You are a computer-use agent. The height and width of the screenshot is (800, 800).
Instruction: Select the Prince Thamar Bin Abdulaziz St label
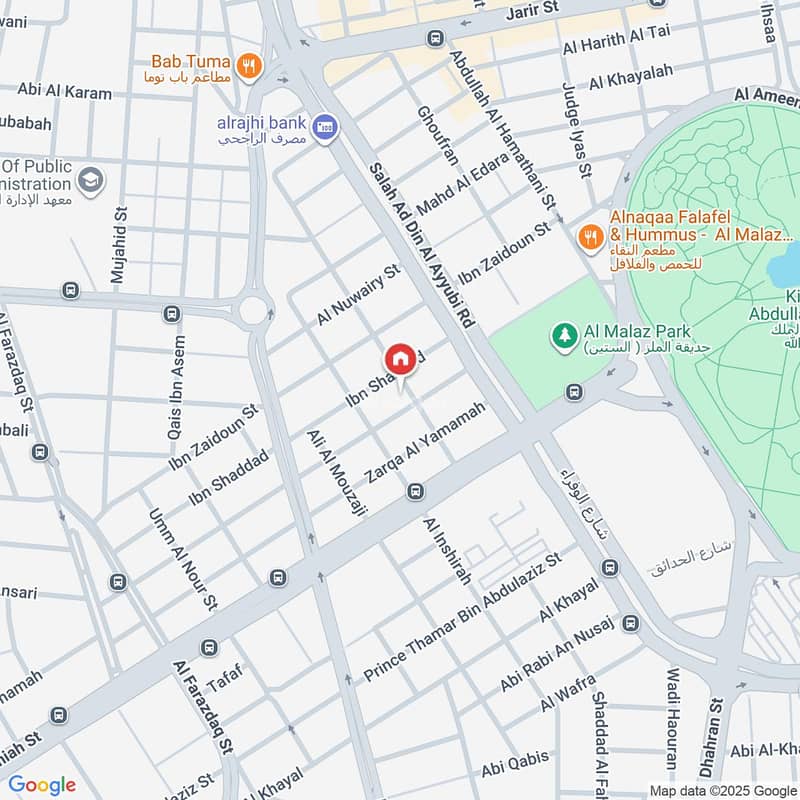[x=463, y=616]
